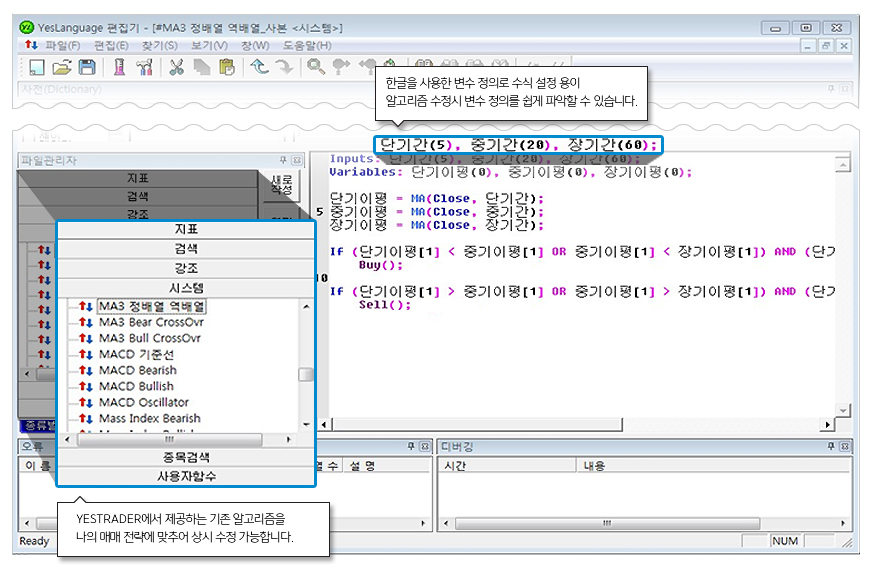Redo the last undone edit
Screen dimensions: 871x580
coord(284,67)
